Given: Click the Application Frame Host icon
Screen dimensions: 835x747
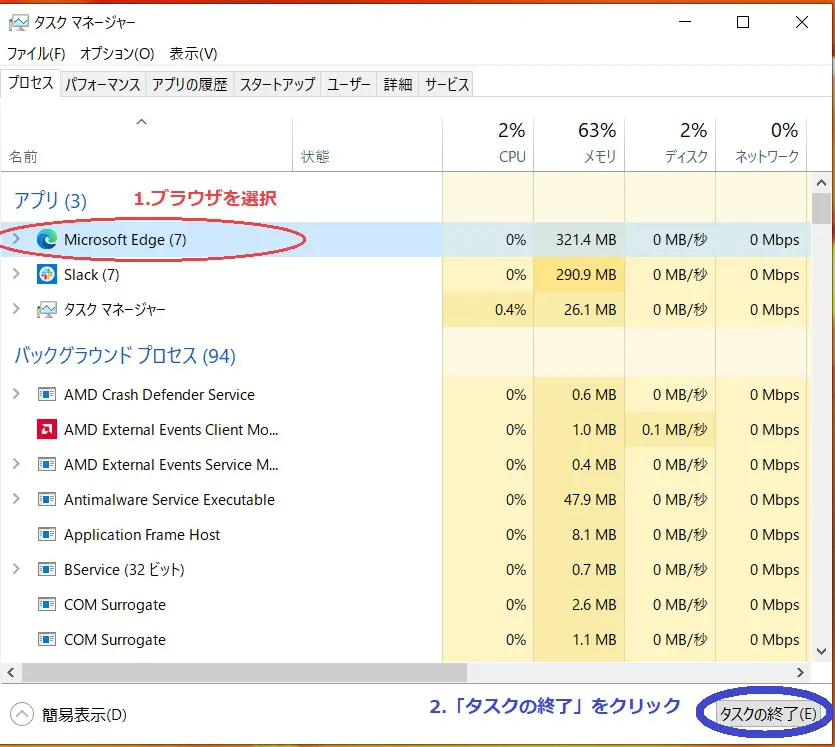Looking at the screenshot, I should tap(47, 535).
